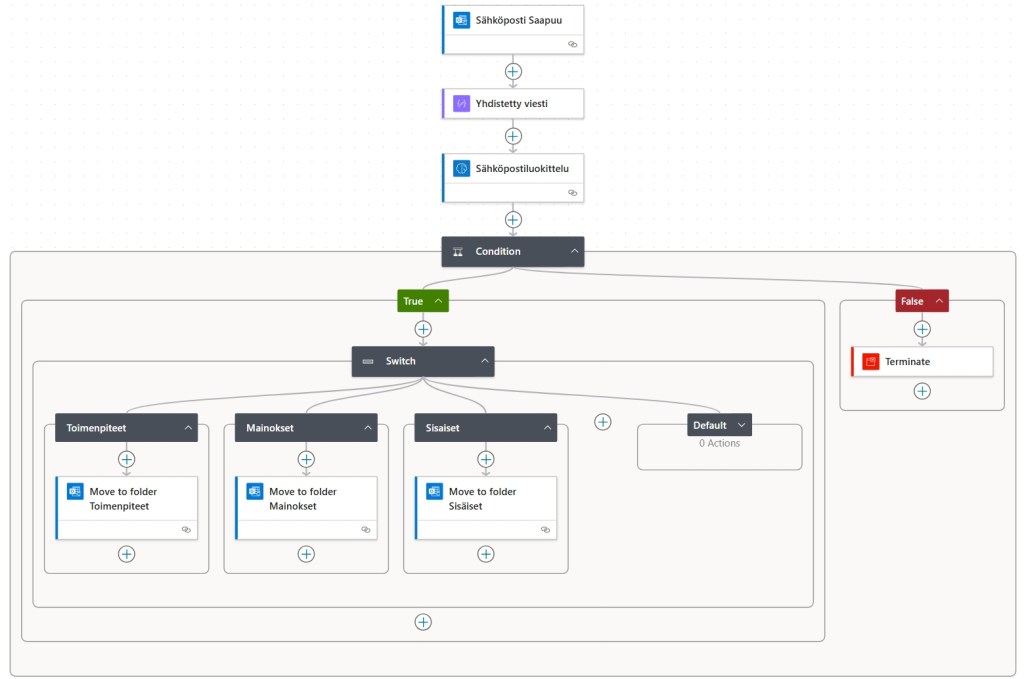Collapse the False branch

tap(938, 301)
